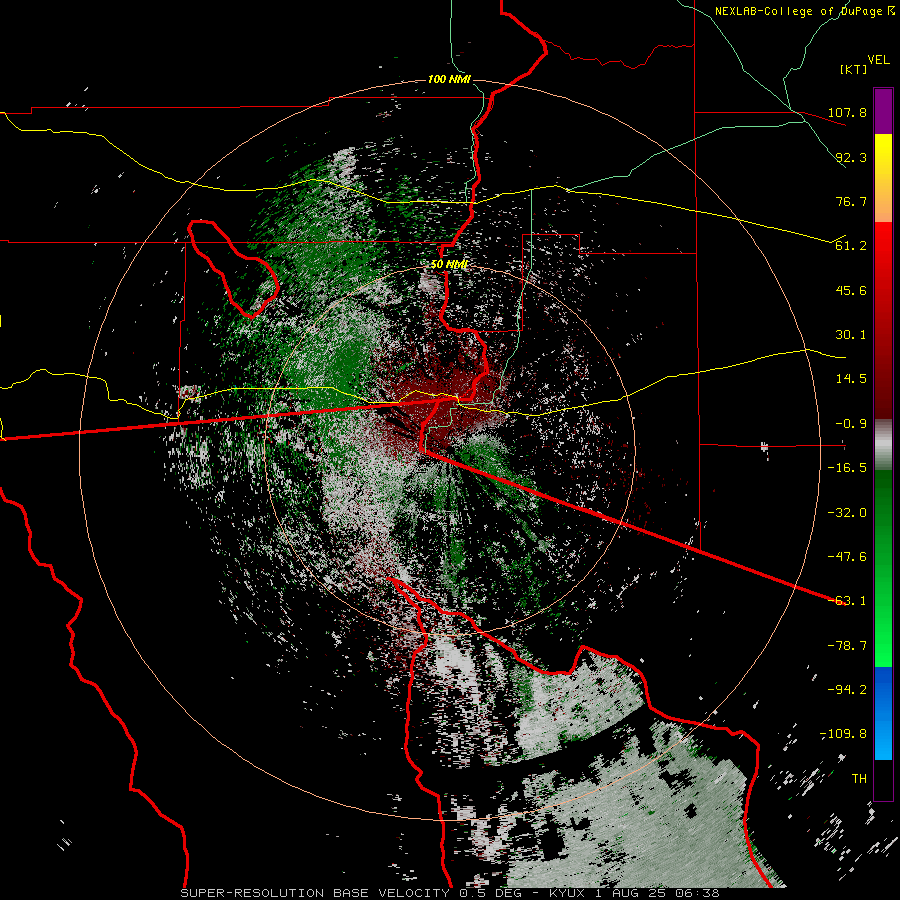The image size is (900, 900).
Task: Click the 92.3 velocity scale value
Action: 851,157
